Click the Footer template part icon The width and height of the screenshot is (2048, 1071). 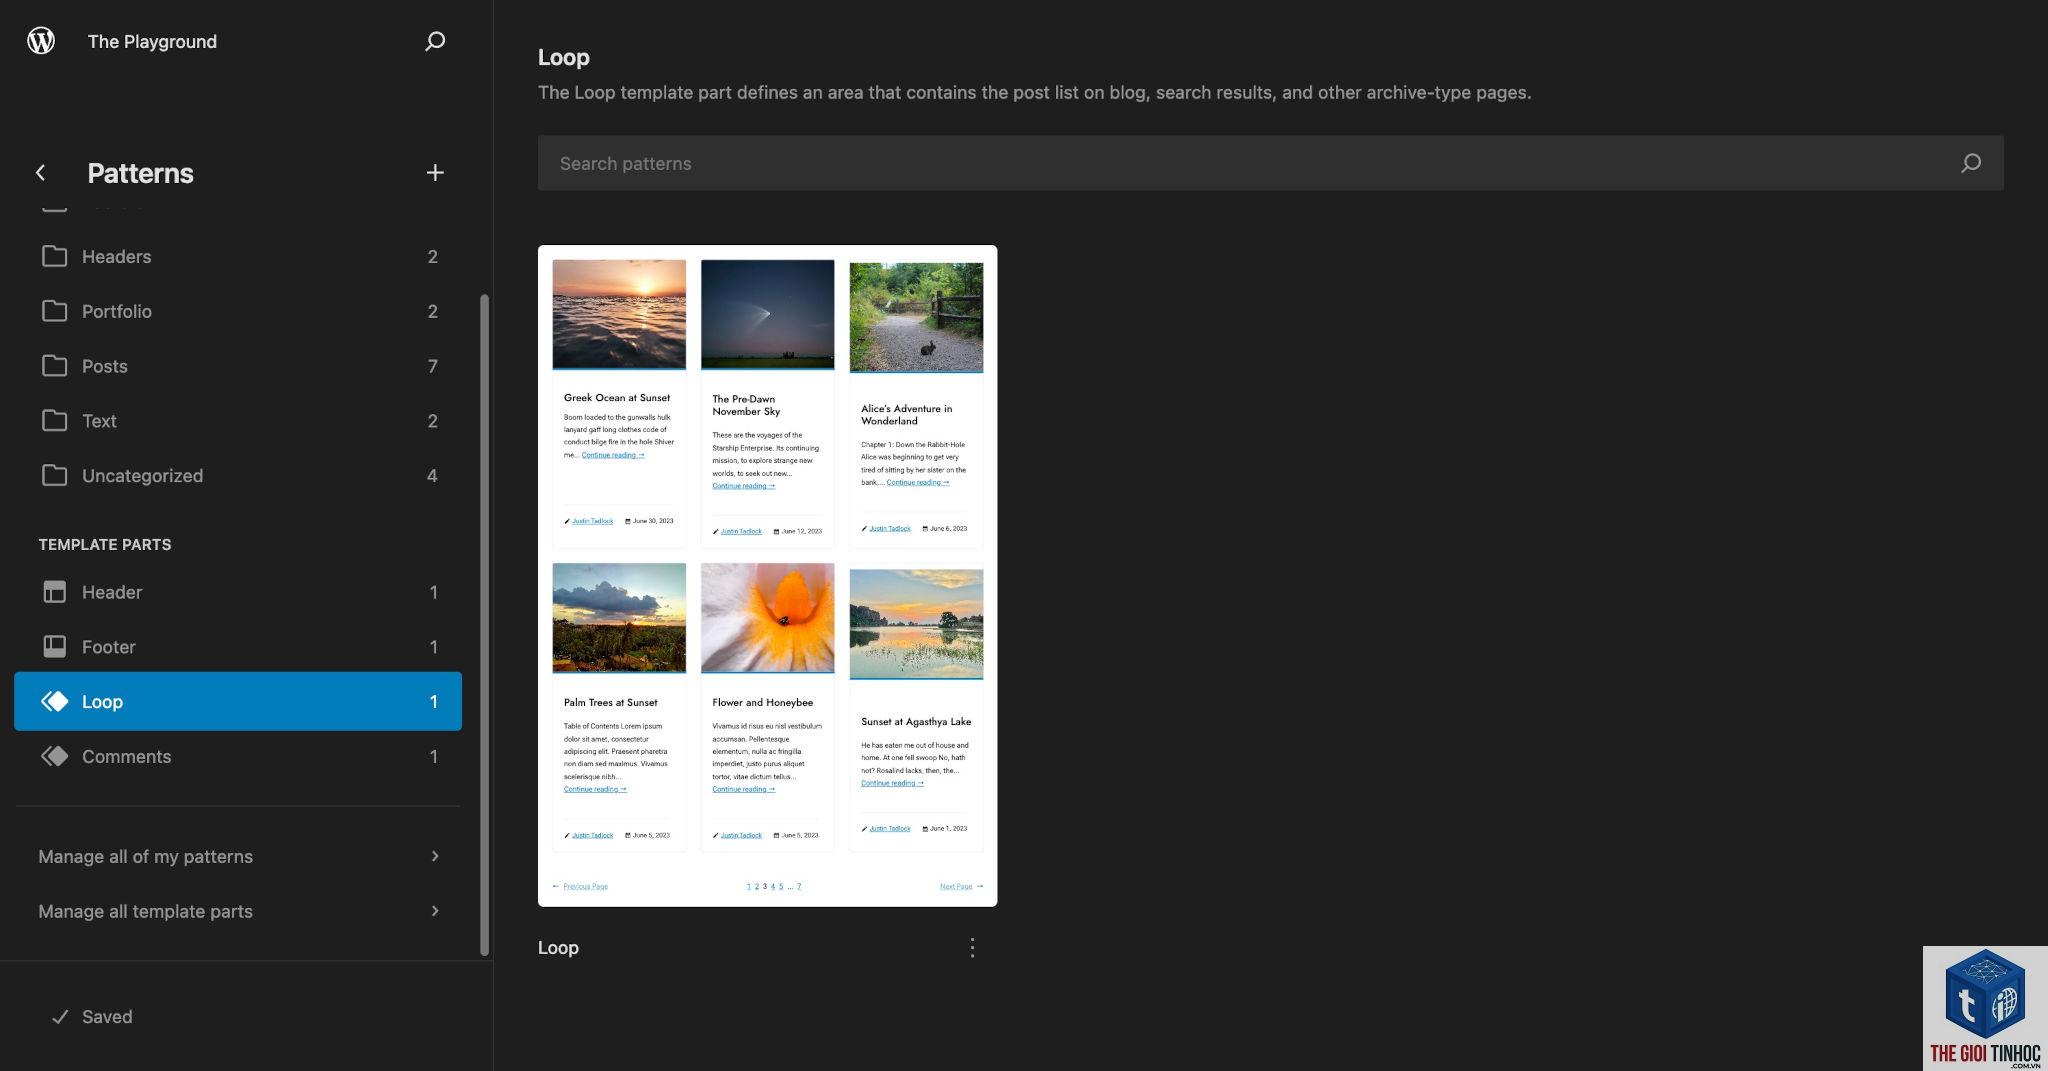point(55,647)
